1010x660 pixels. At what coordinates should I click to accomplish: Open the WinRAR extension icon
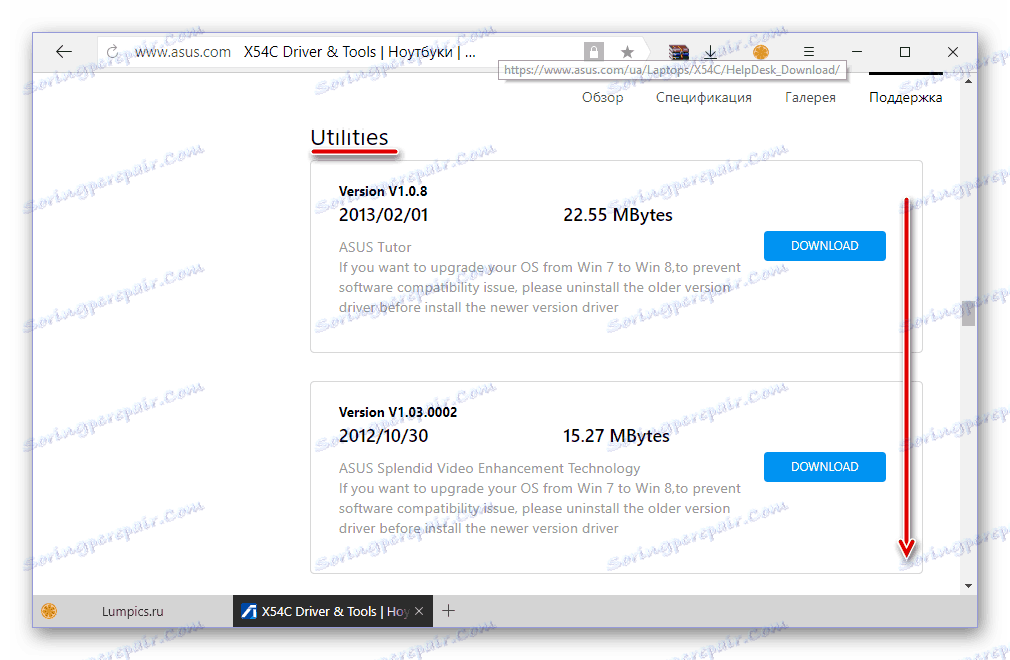pyautogui.click(x=679, y=52)
